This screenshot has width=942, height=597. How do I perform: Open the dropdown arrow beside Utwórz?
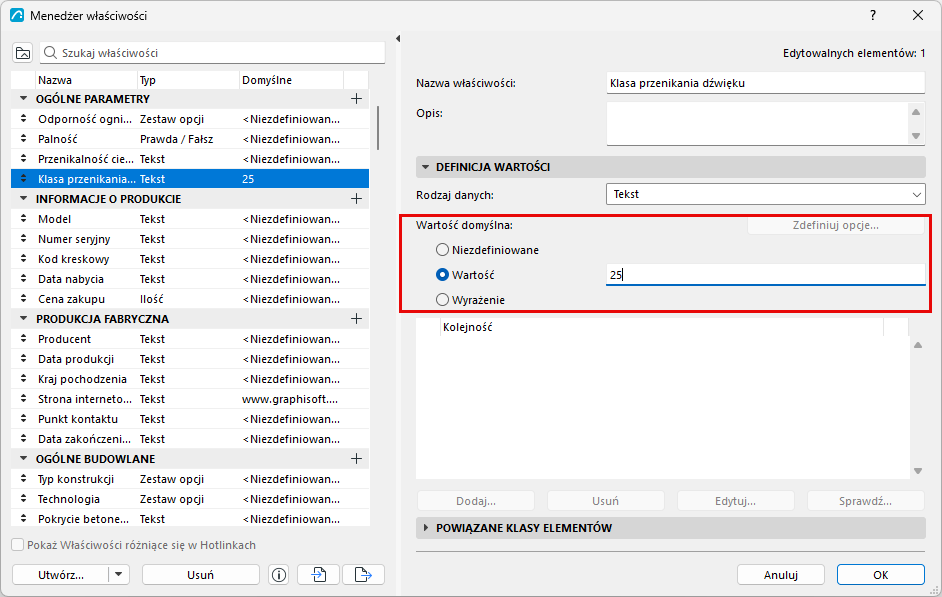119,575
